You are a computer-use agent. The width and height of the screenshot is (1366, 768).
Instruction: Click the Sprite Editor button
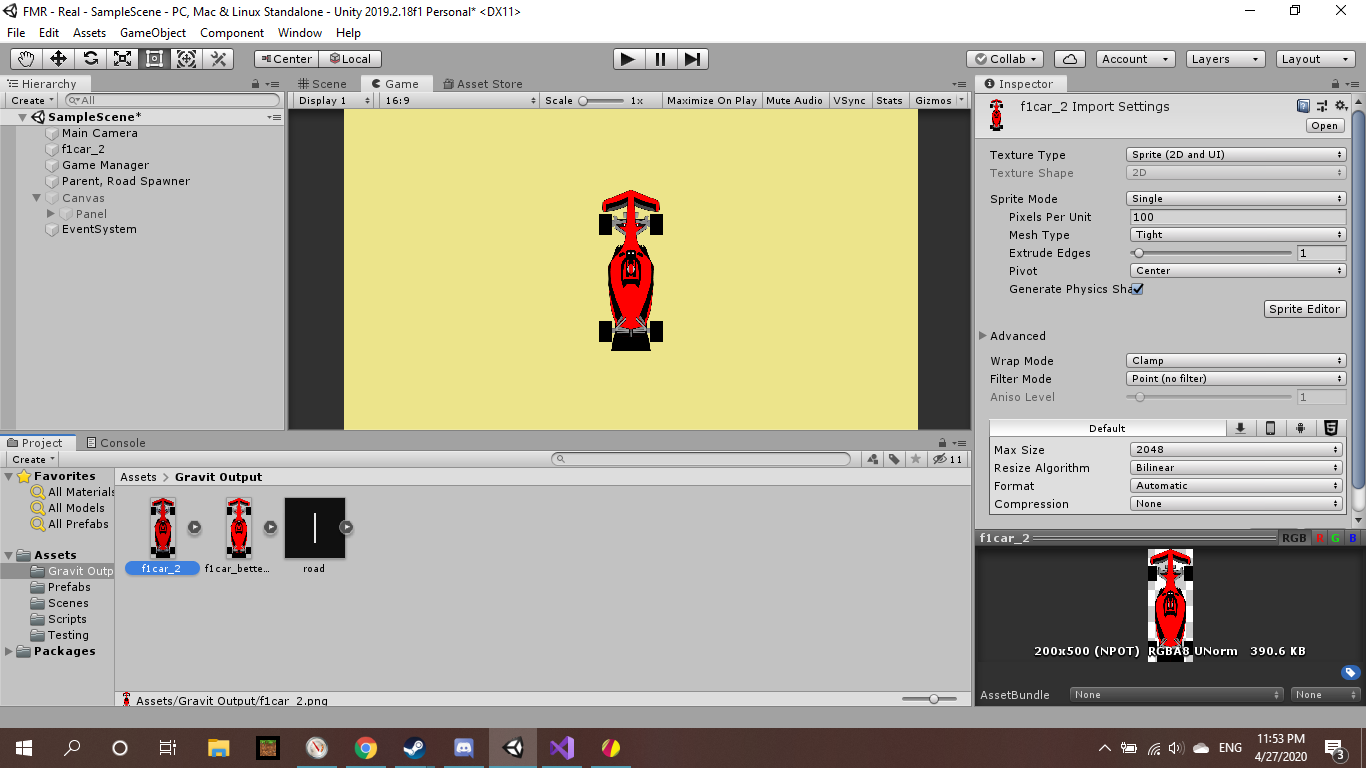coord(1305,309)
